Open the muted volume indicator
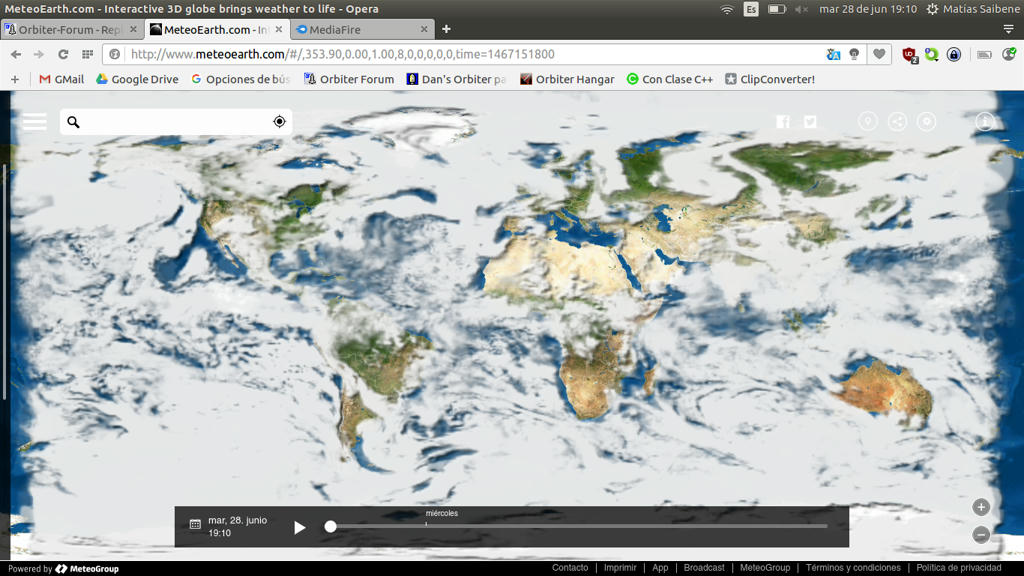The height and width of the screenshot is (576, 1024). coord(801,9)
